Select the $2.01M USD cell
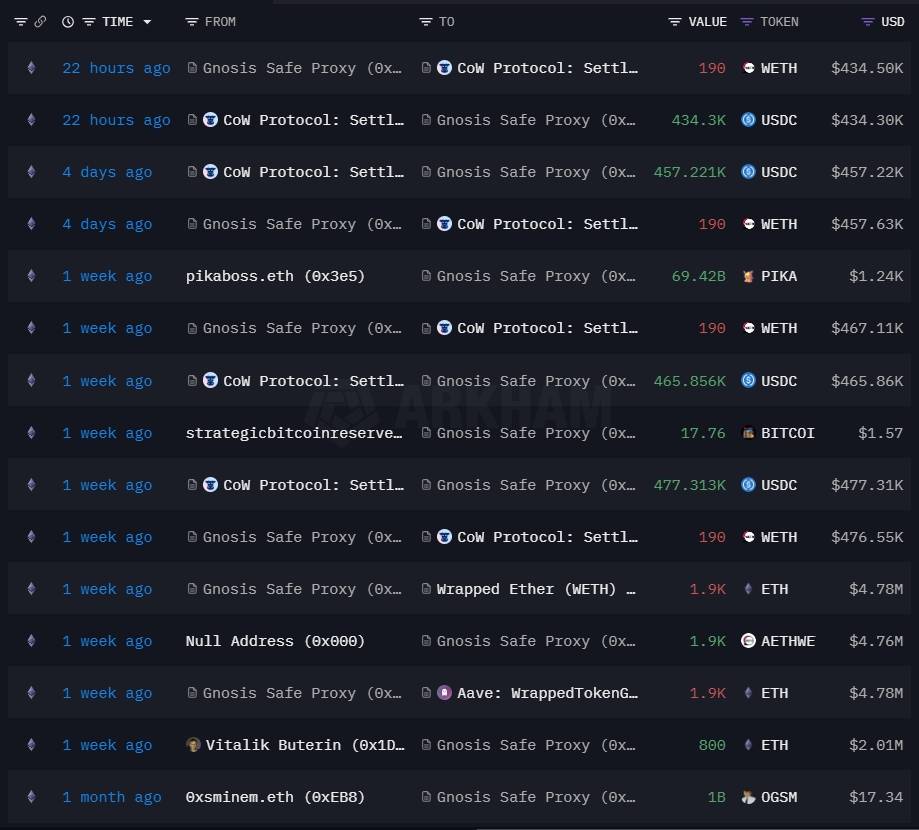This screenshot has width=919, height=830. (x=876, y=745)
